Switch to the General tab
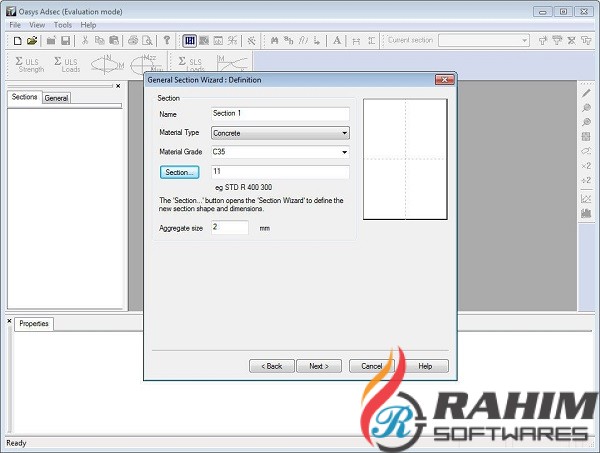Image resolution: width=600 pixels, height=453 pixels. 56,98
